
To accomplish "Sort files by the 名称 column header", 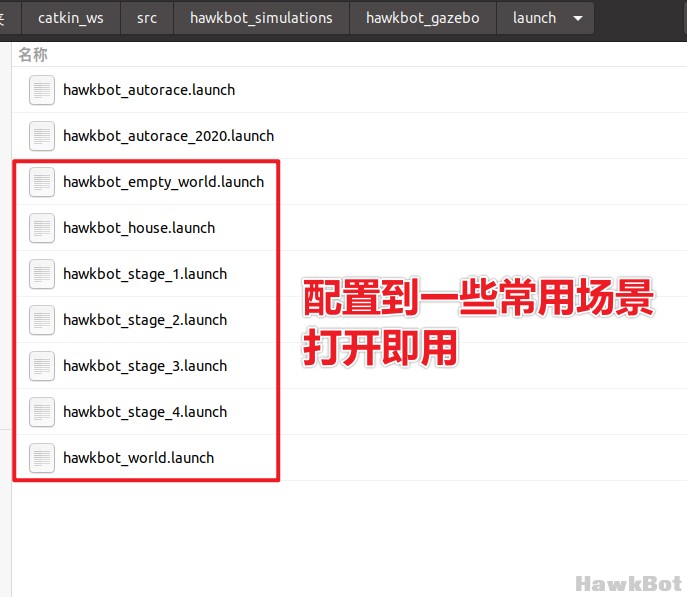I will [33, 55].
